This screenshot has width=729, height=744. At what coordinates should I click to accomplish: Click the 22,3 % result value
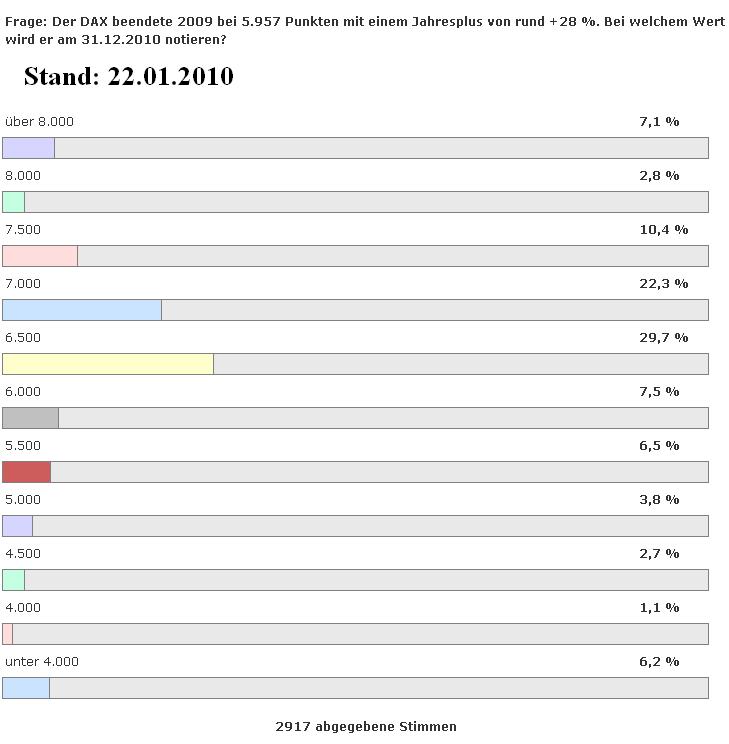[663, 284]
